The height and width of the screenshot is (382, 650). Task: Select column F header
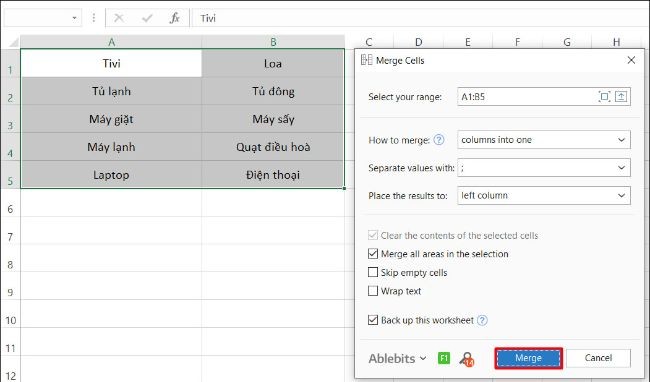(517, 42)
